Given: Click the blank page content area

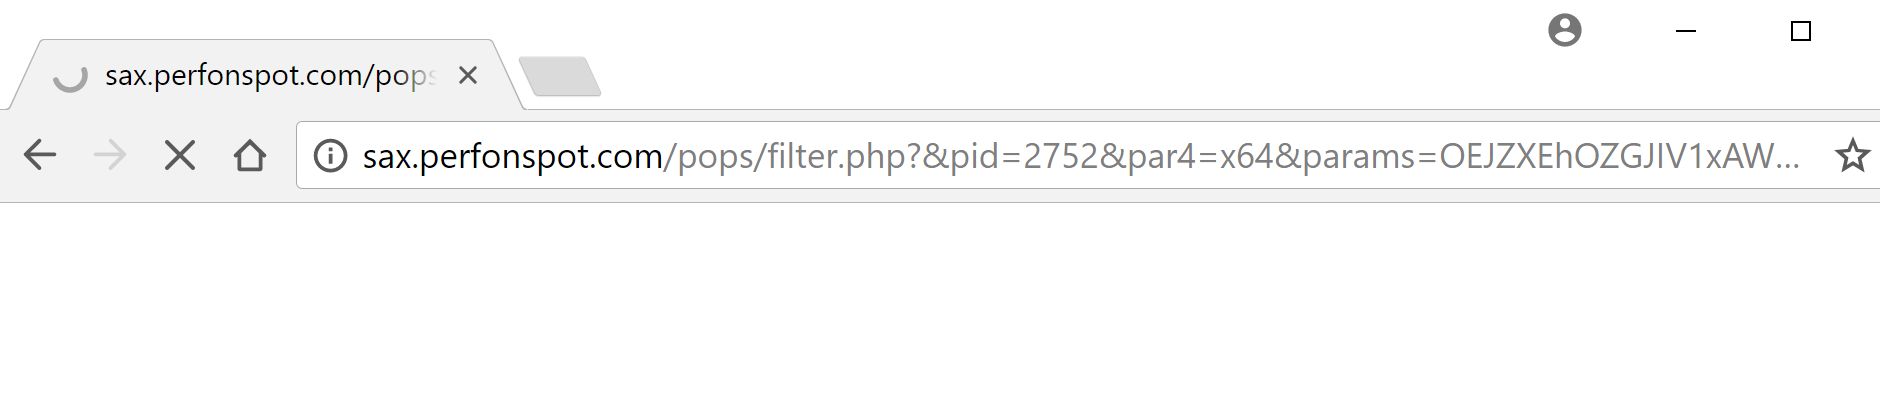Looking at the screenshot, I should tap(940, 307).
